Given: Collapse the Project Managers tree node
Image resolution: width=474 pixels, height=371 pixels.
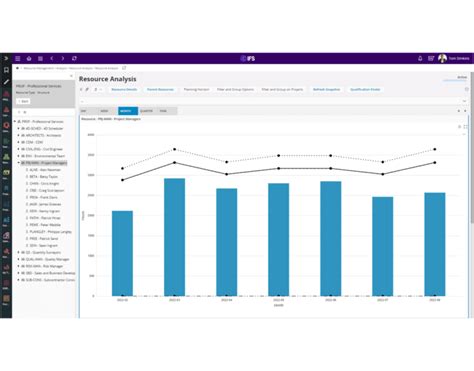Looking at the screenshot, I should 19,163.
